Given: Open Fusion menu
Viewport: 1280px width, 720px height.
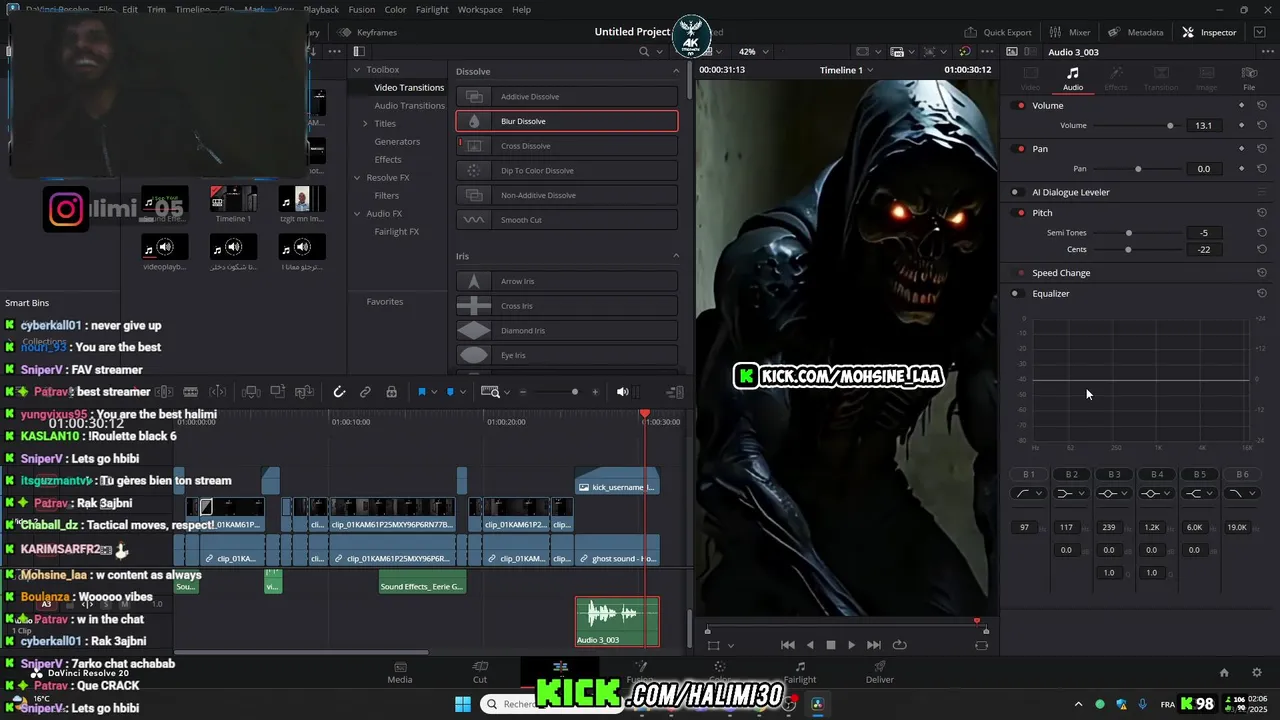Looking at the screenshot, I should 362,9.
